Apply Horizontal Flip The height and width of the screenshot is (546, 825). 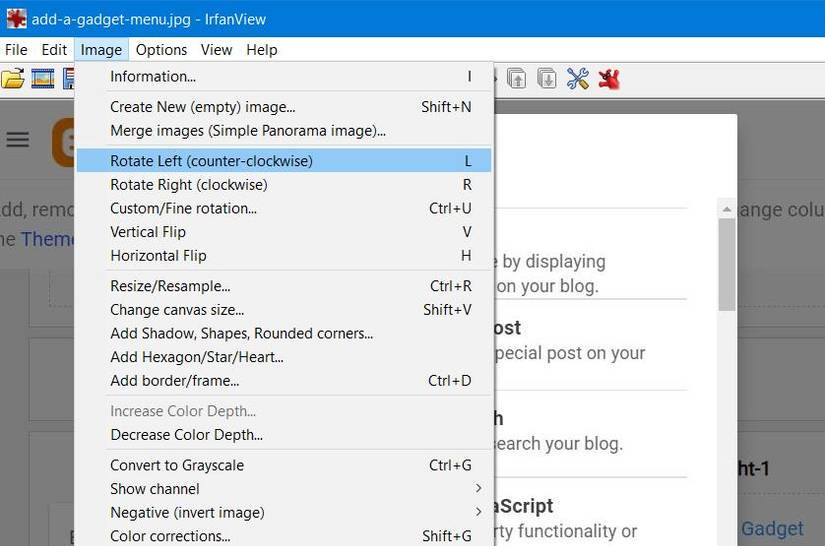click(284, 256)
